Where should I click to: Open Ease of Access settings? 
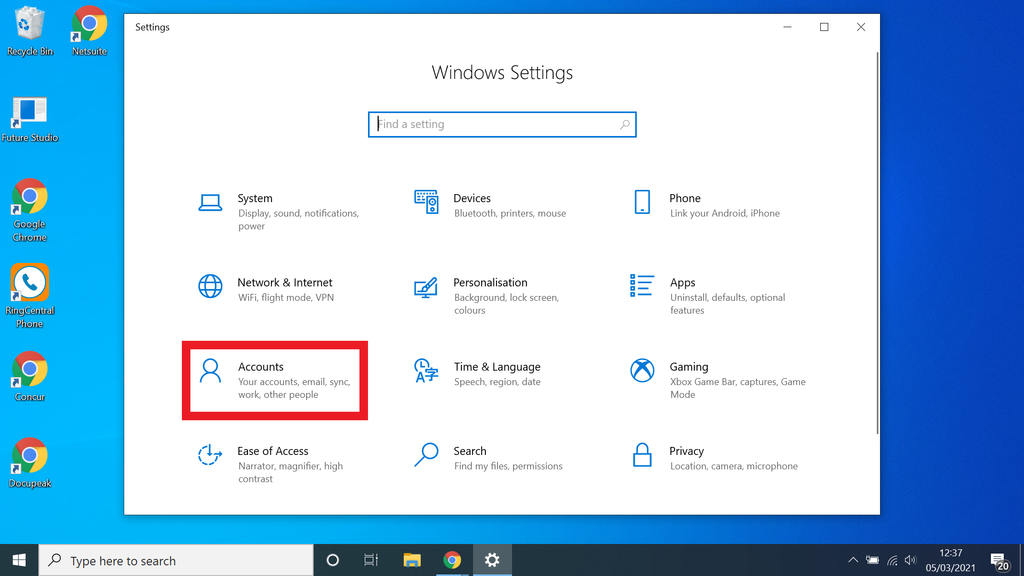click(275, 458)
